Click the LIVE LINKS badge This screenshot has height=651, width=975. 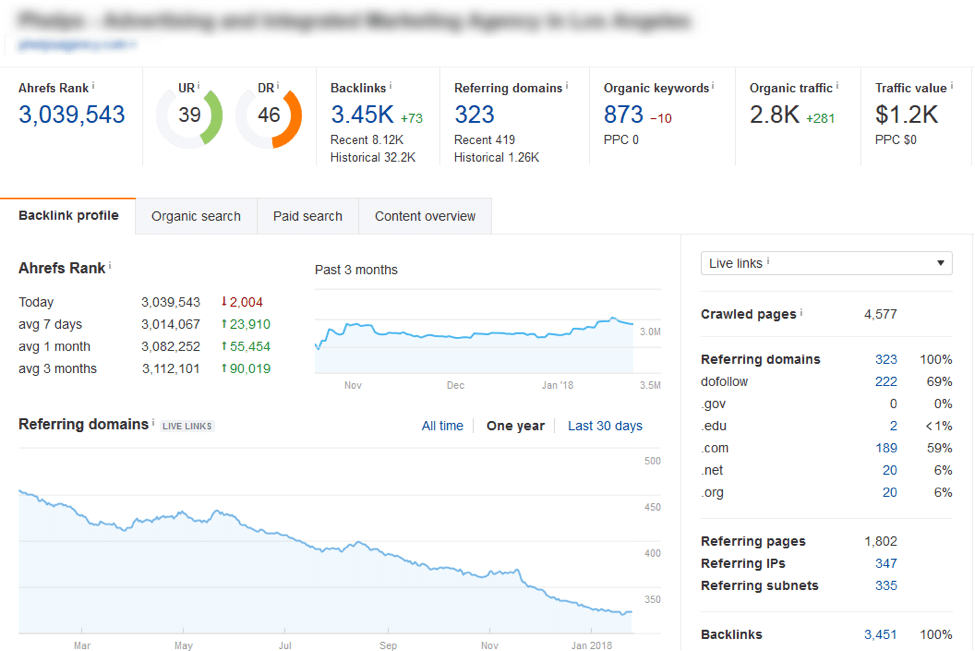pyautogui.click(x=187, y=426)
